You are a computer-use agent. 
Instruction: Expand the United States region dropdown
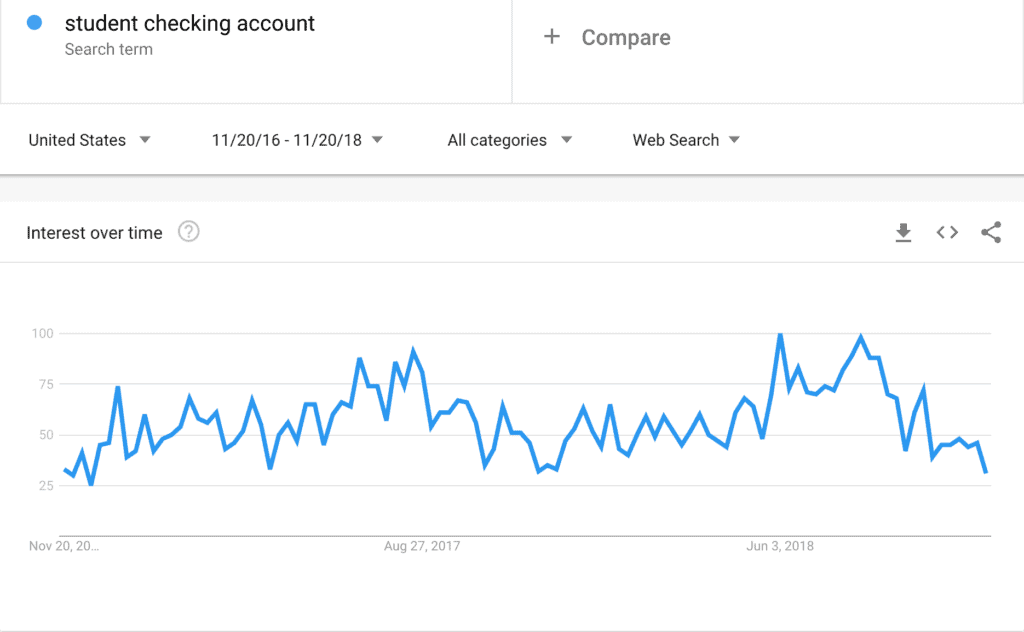tap(89, 140)
